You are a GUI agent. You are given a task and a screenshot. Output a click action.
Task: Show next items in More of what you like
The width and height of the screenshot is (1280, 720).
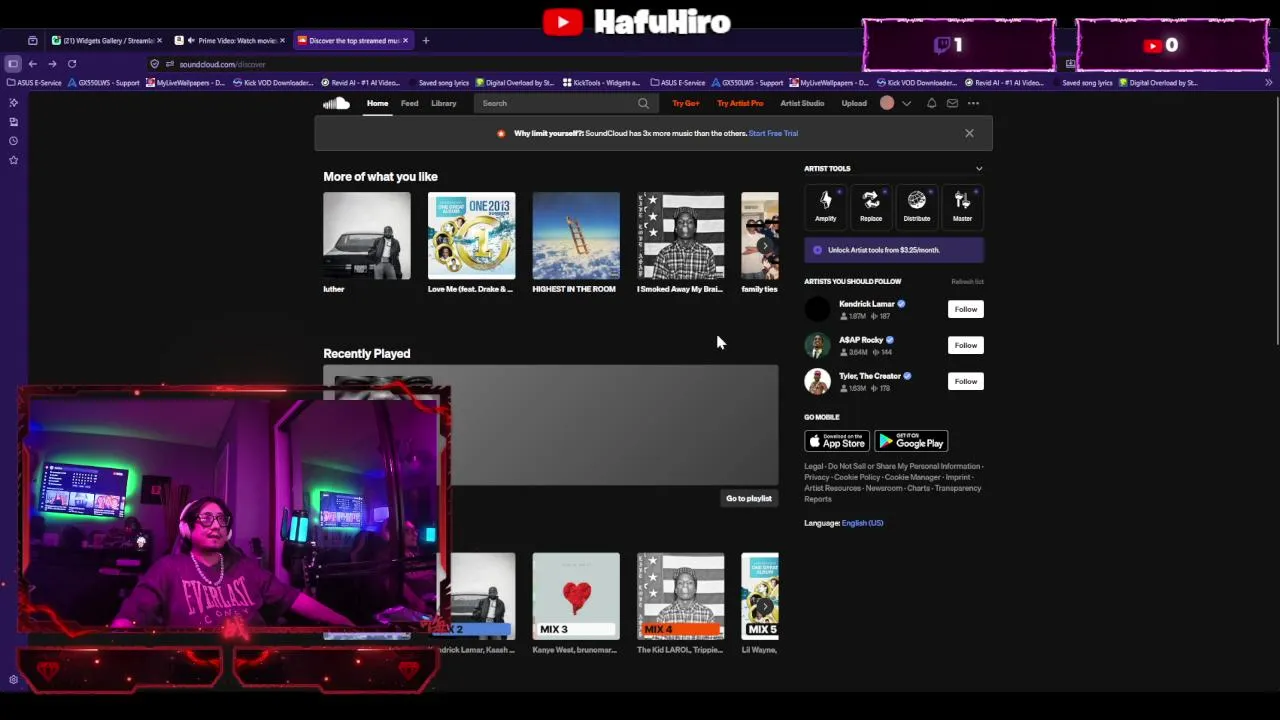click(765, 245)
